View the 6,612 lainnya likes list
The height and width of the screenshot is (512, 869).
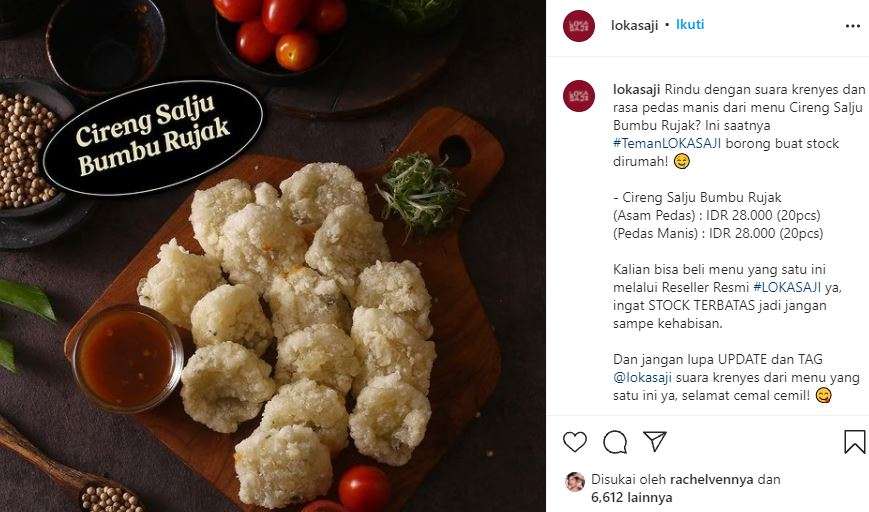pyautogui.click(x=631, y=497)
